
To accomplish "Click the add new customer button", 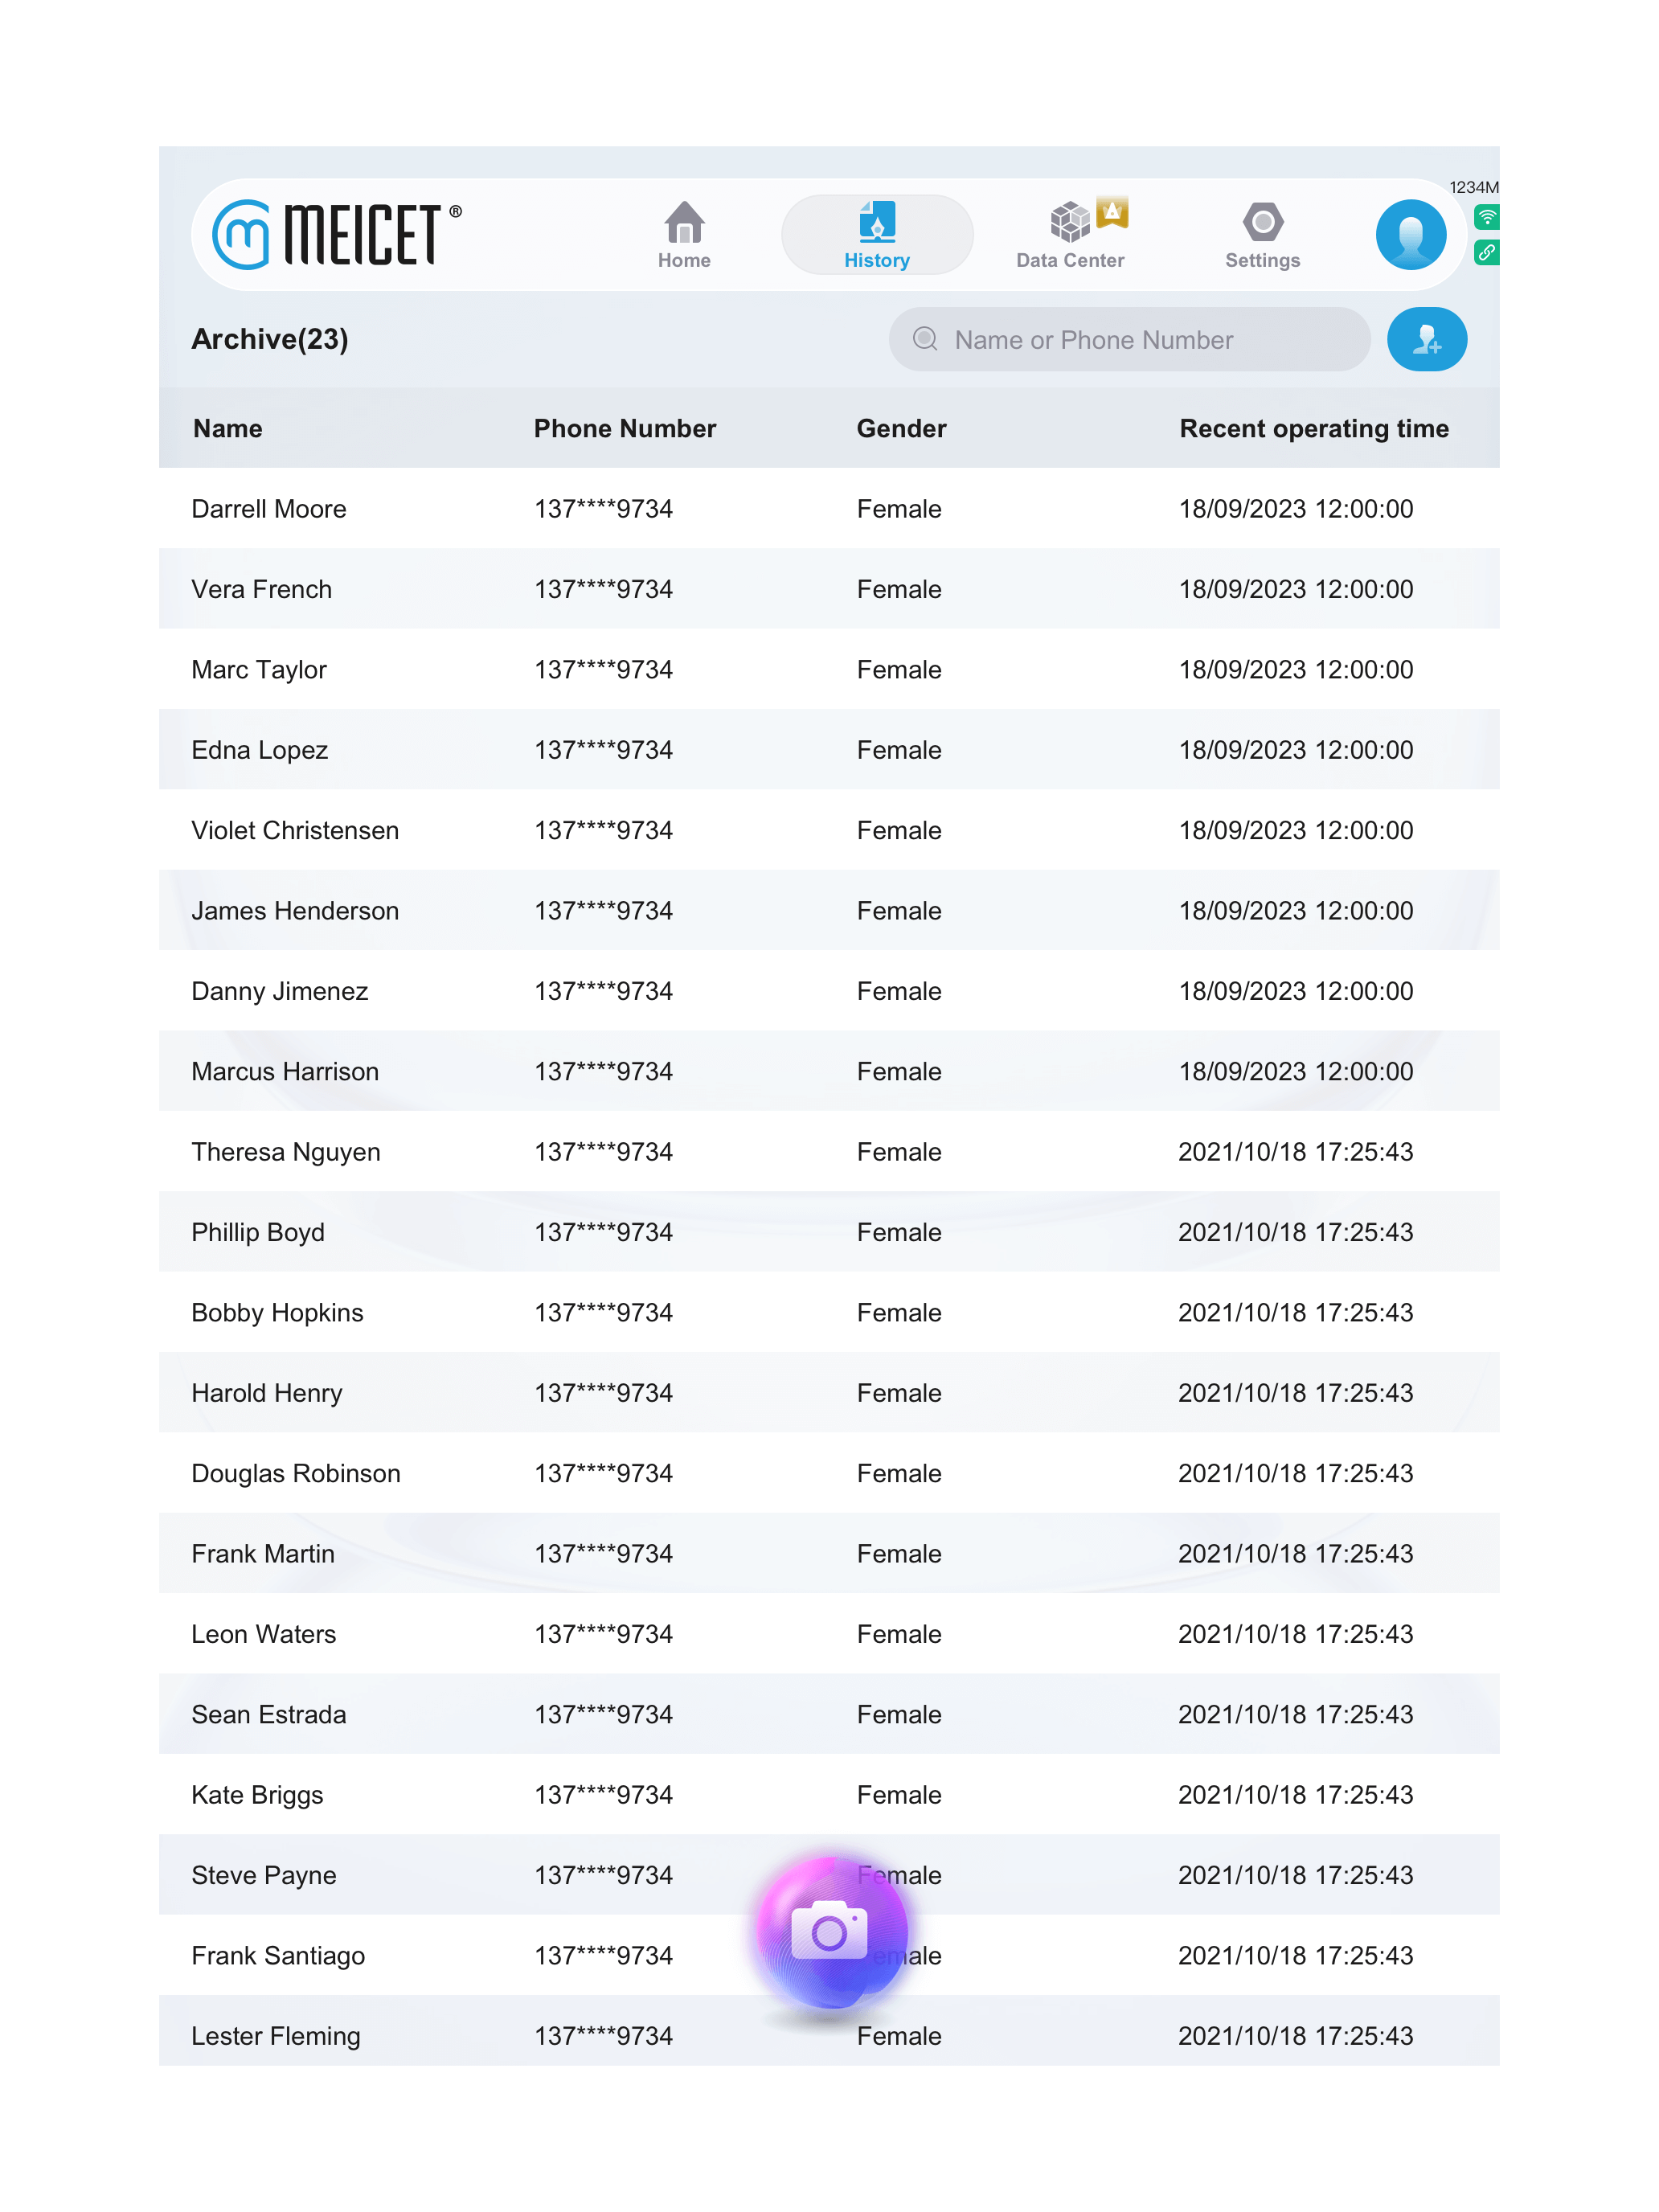I will (x=1426, y=340).
